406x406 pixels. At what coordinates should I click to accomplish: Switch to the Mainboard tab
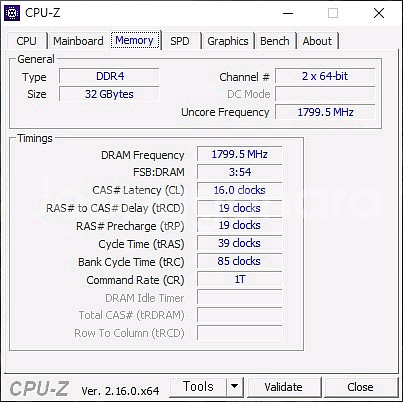point(78,41)
